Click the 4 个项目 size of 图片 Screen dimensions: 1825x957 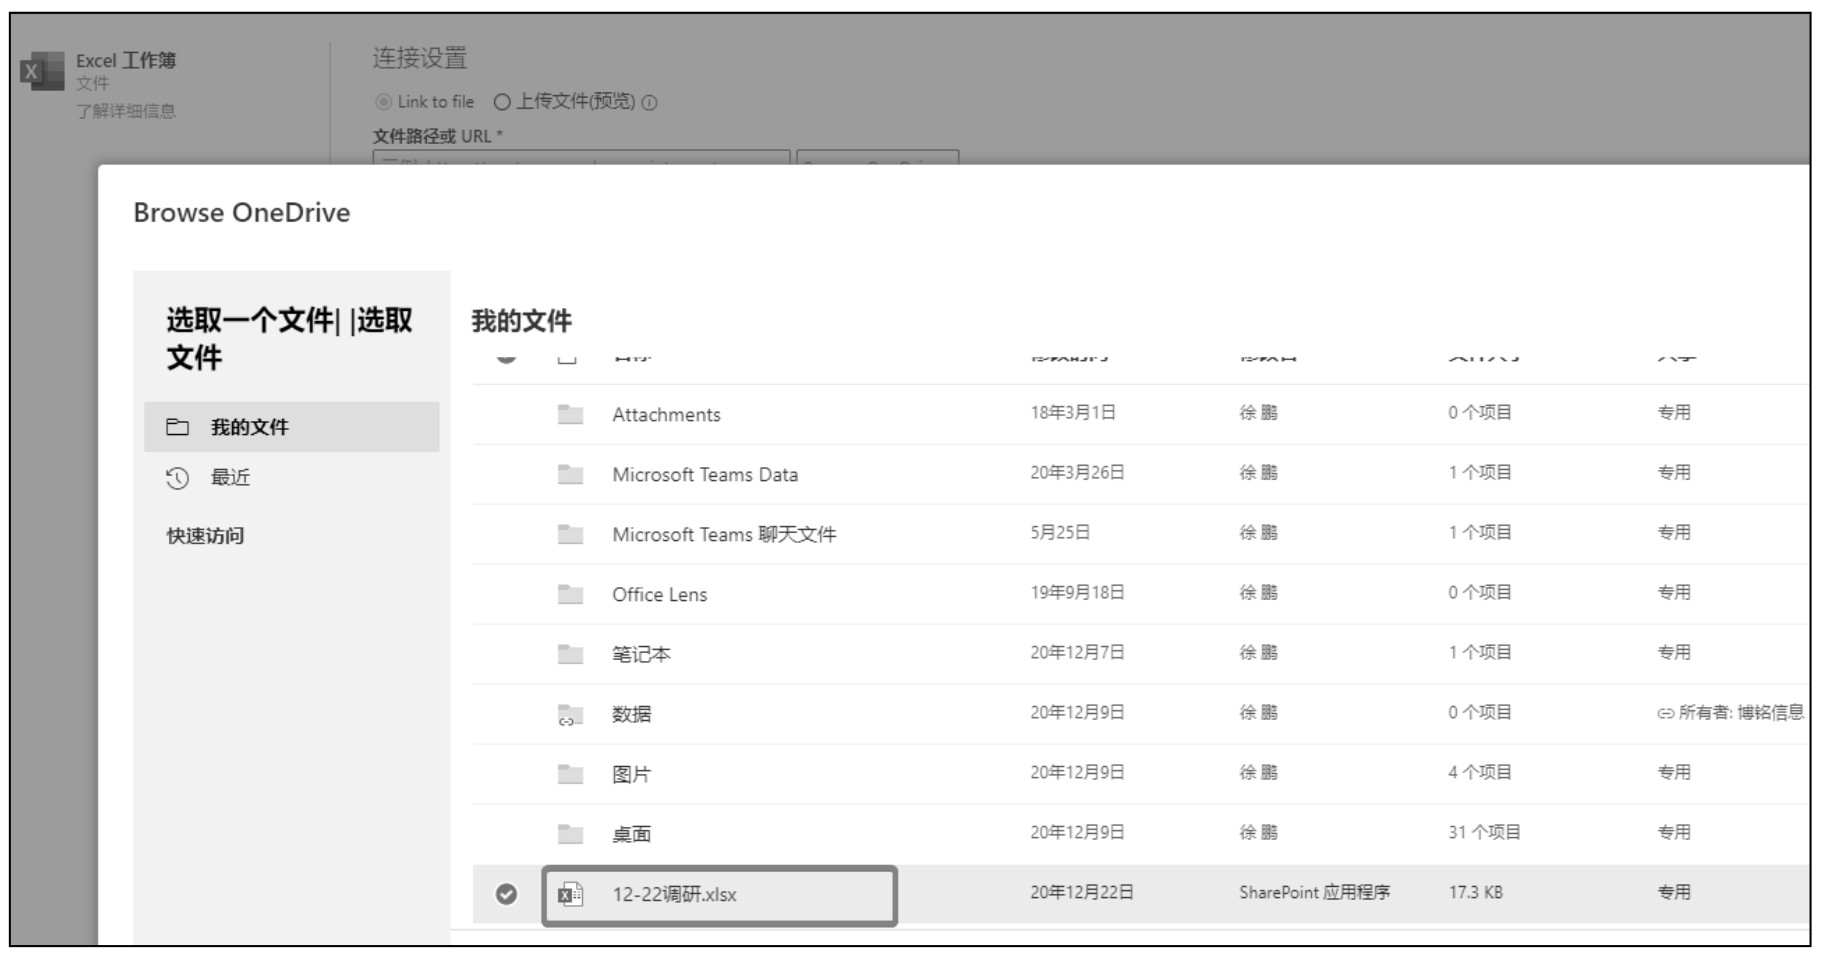(1480, 773)
